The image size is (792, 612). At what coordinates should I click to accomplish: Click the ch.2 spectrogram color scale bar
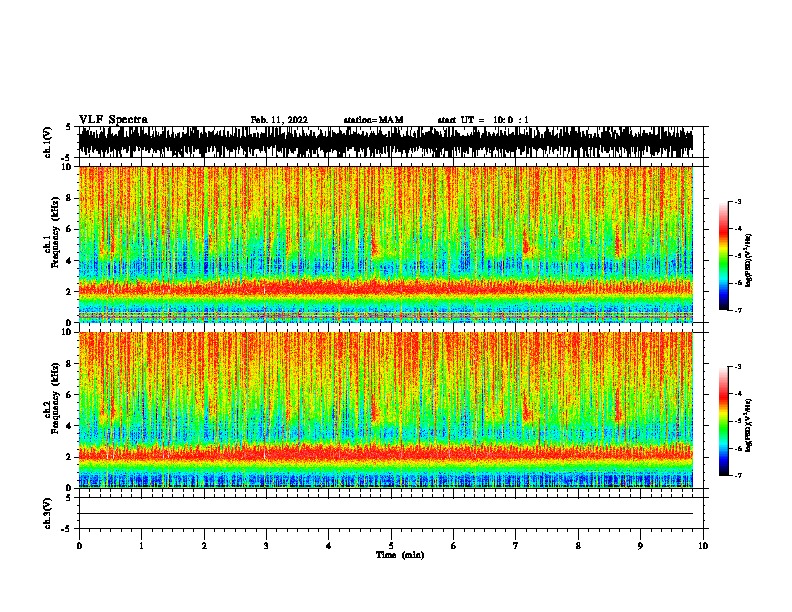click(724, 421)
